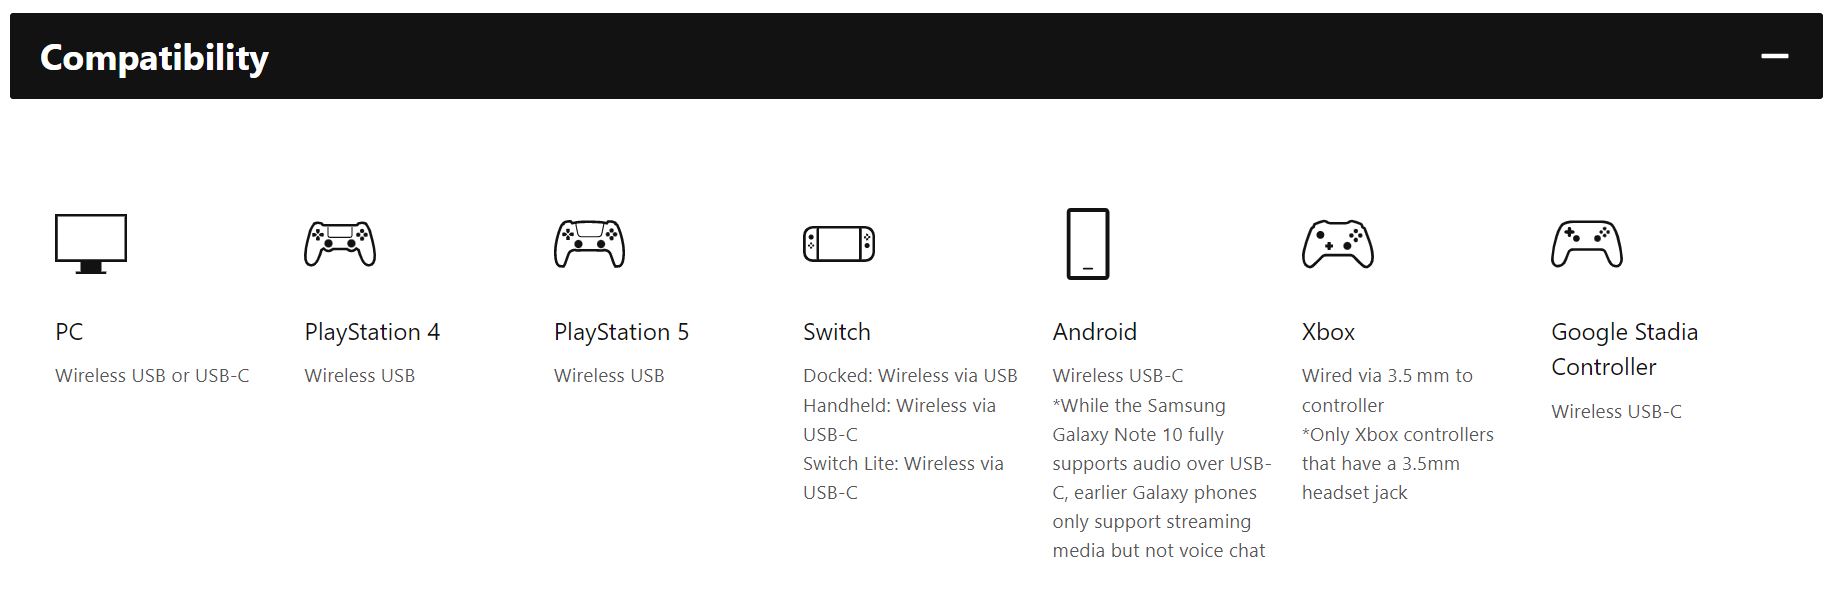Click the PC heading label
Screen dimensions: 1837x598
tap(69, 332)
